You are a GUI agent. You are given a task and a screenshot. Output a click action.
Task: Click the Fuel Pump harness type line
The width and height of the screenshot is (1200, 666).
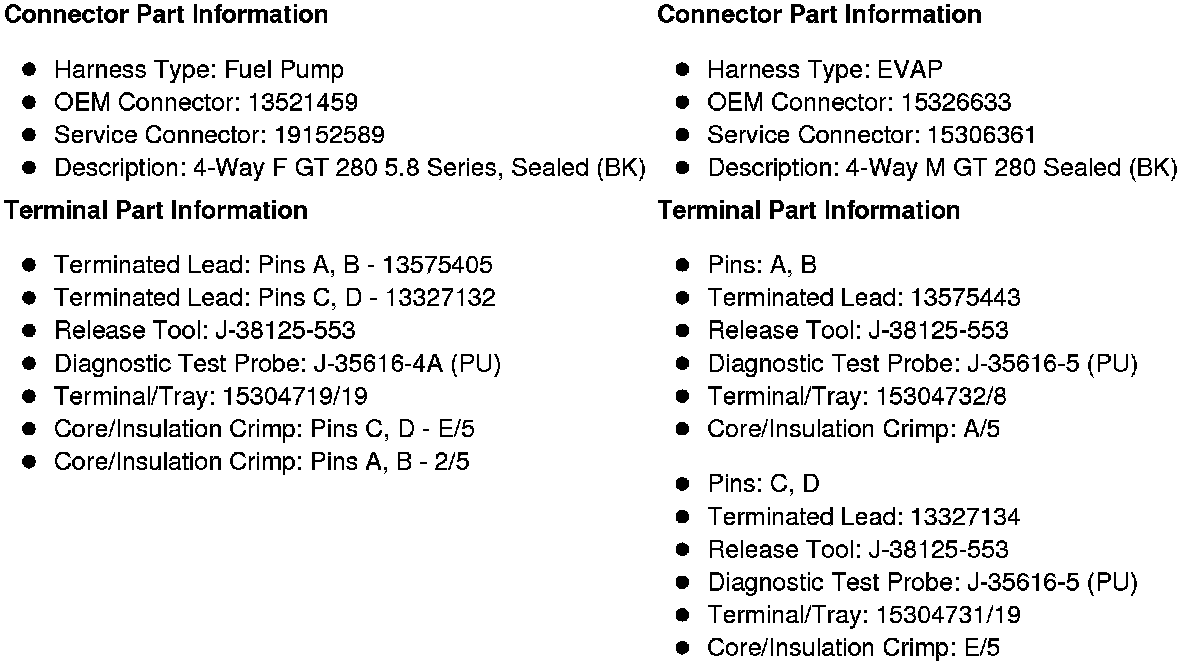[x=199, y=70]
